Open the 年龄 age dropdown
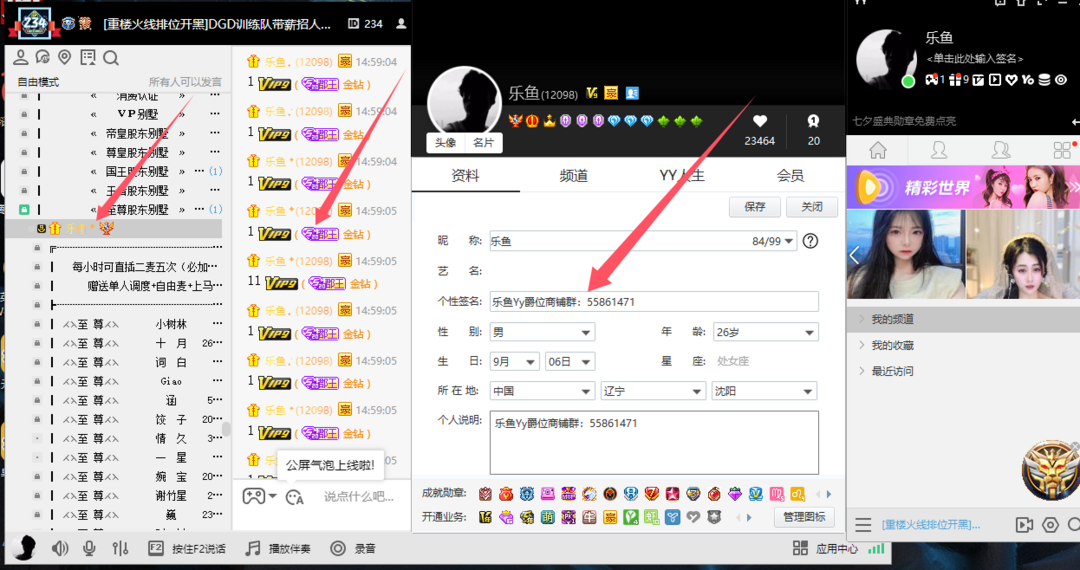 pos(766,332)
